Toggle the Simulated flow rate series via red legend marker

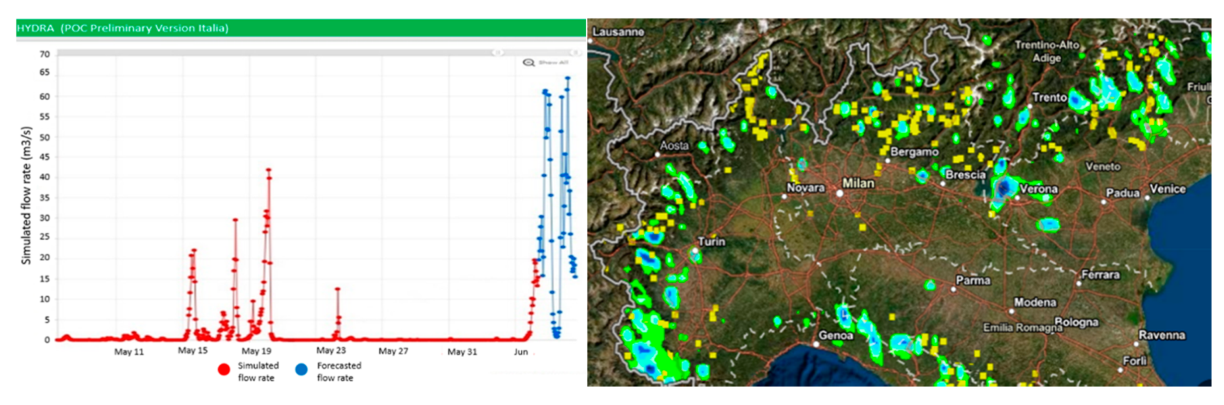click(223, 370)
